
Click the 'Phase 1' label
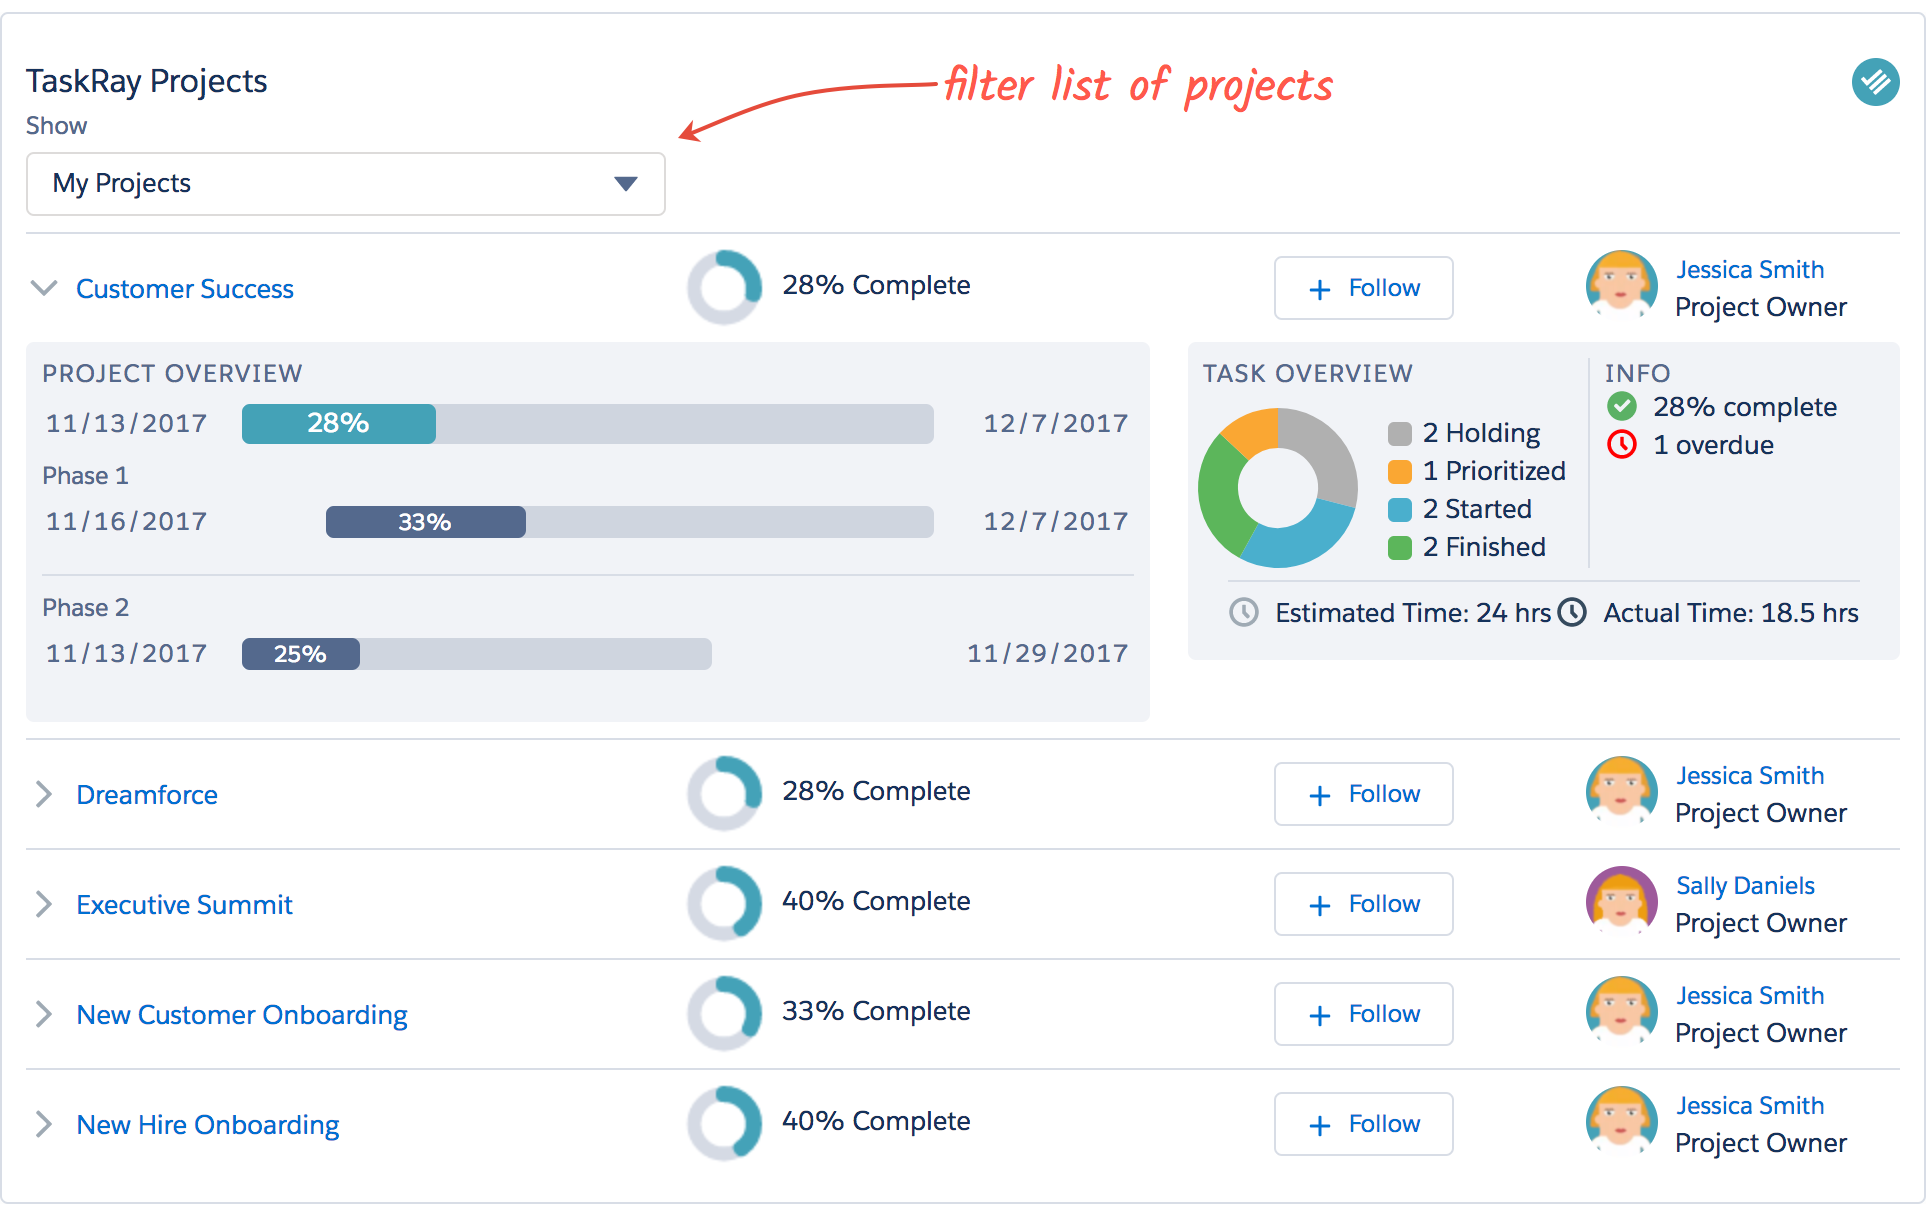coord(85,476)
